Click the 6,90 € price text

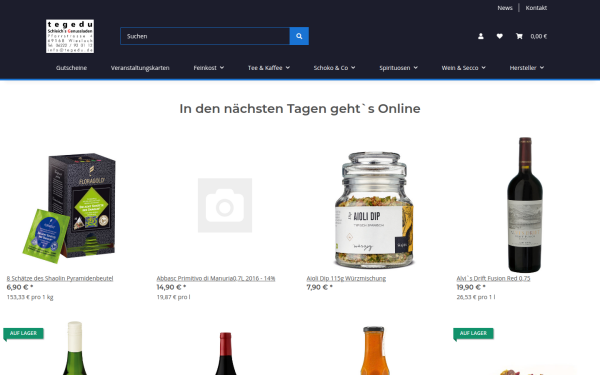tap(20, 287)
